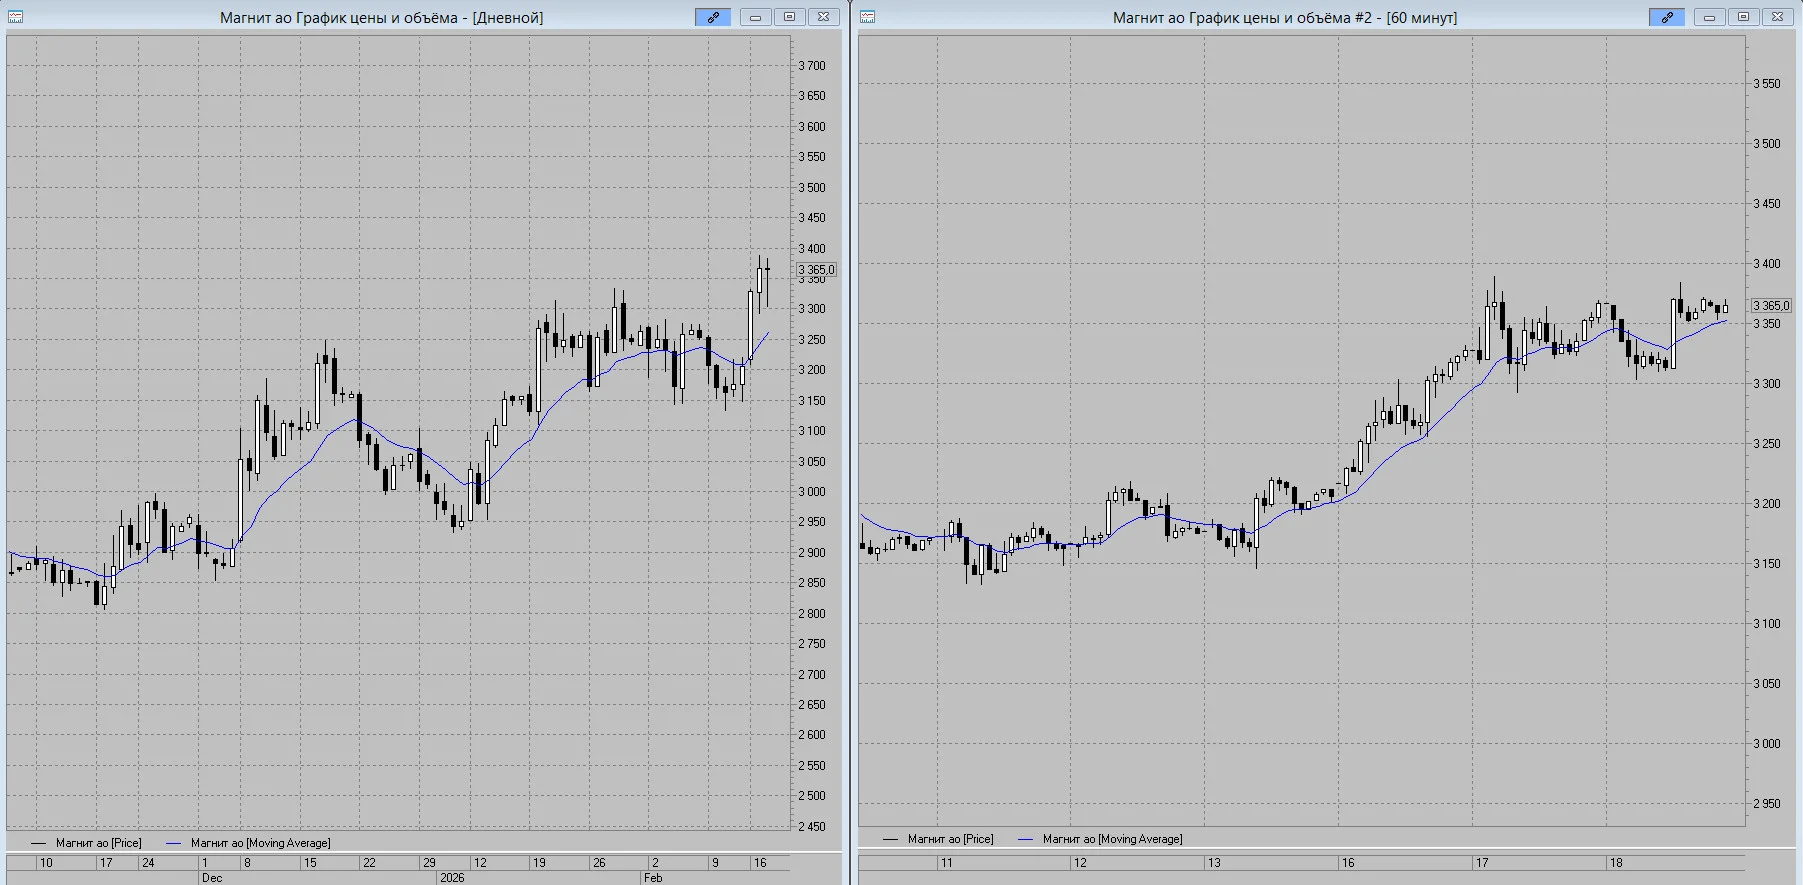Select 'Магнит ао [Price]' legend in the 60-minute chart

[x=950, y=839]
